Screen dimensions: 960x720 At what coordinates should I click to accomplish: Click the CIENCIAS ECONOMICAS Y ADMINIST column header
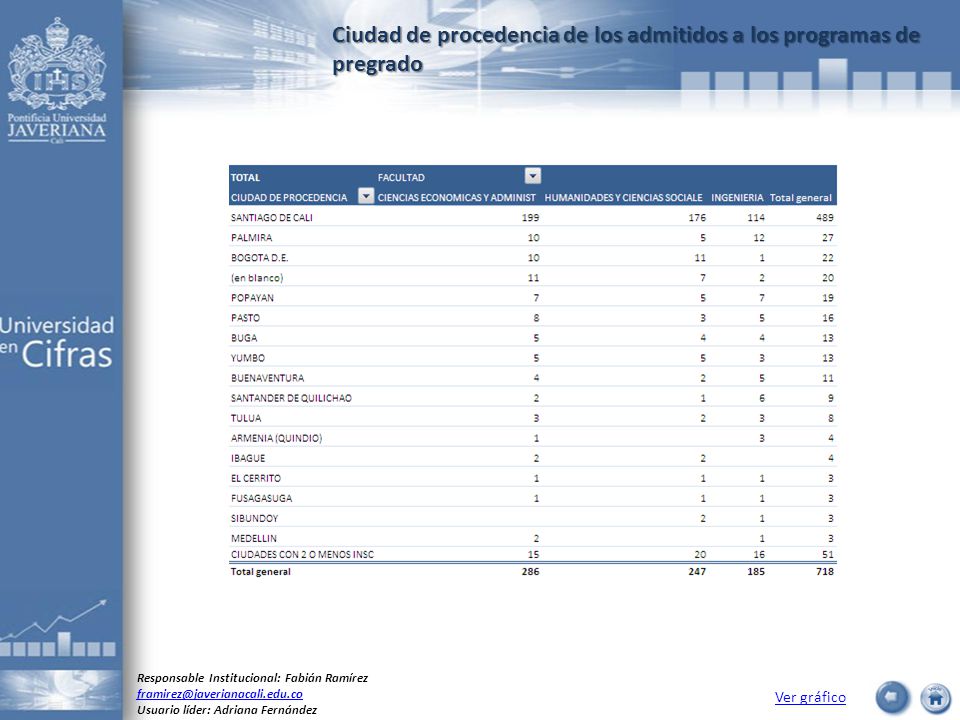456,198
